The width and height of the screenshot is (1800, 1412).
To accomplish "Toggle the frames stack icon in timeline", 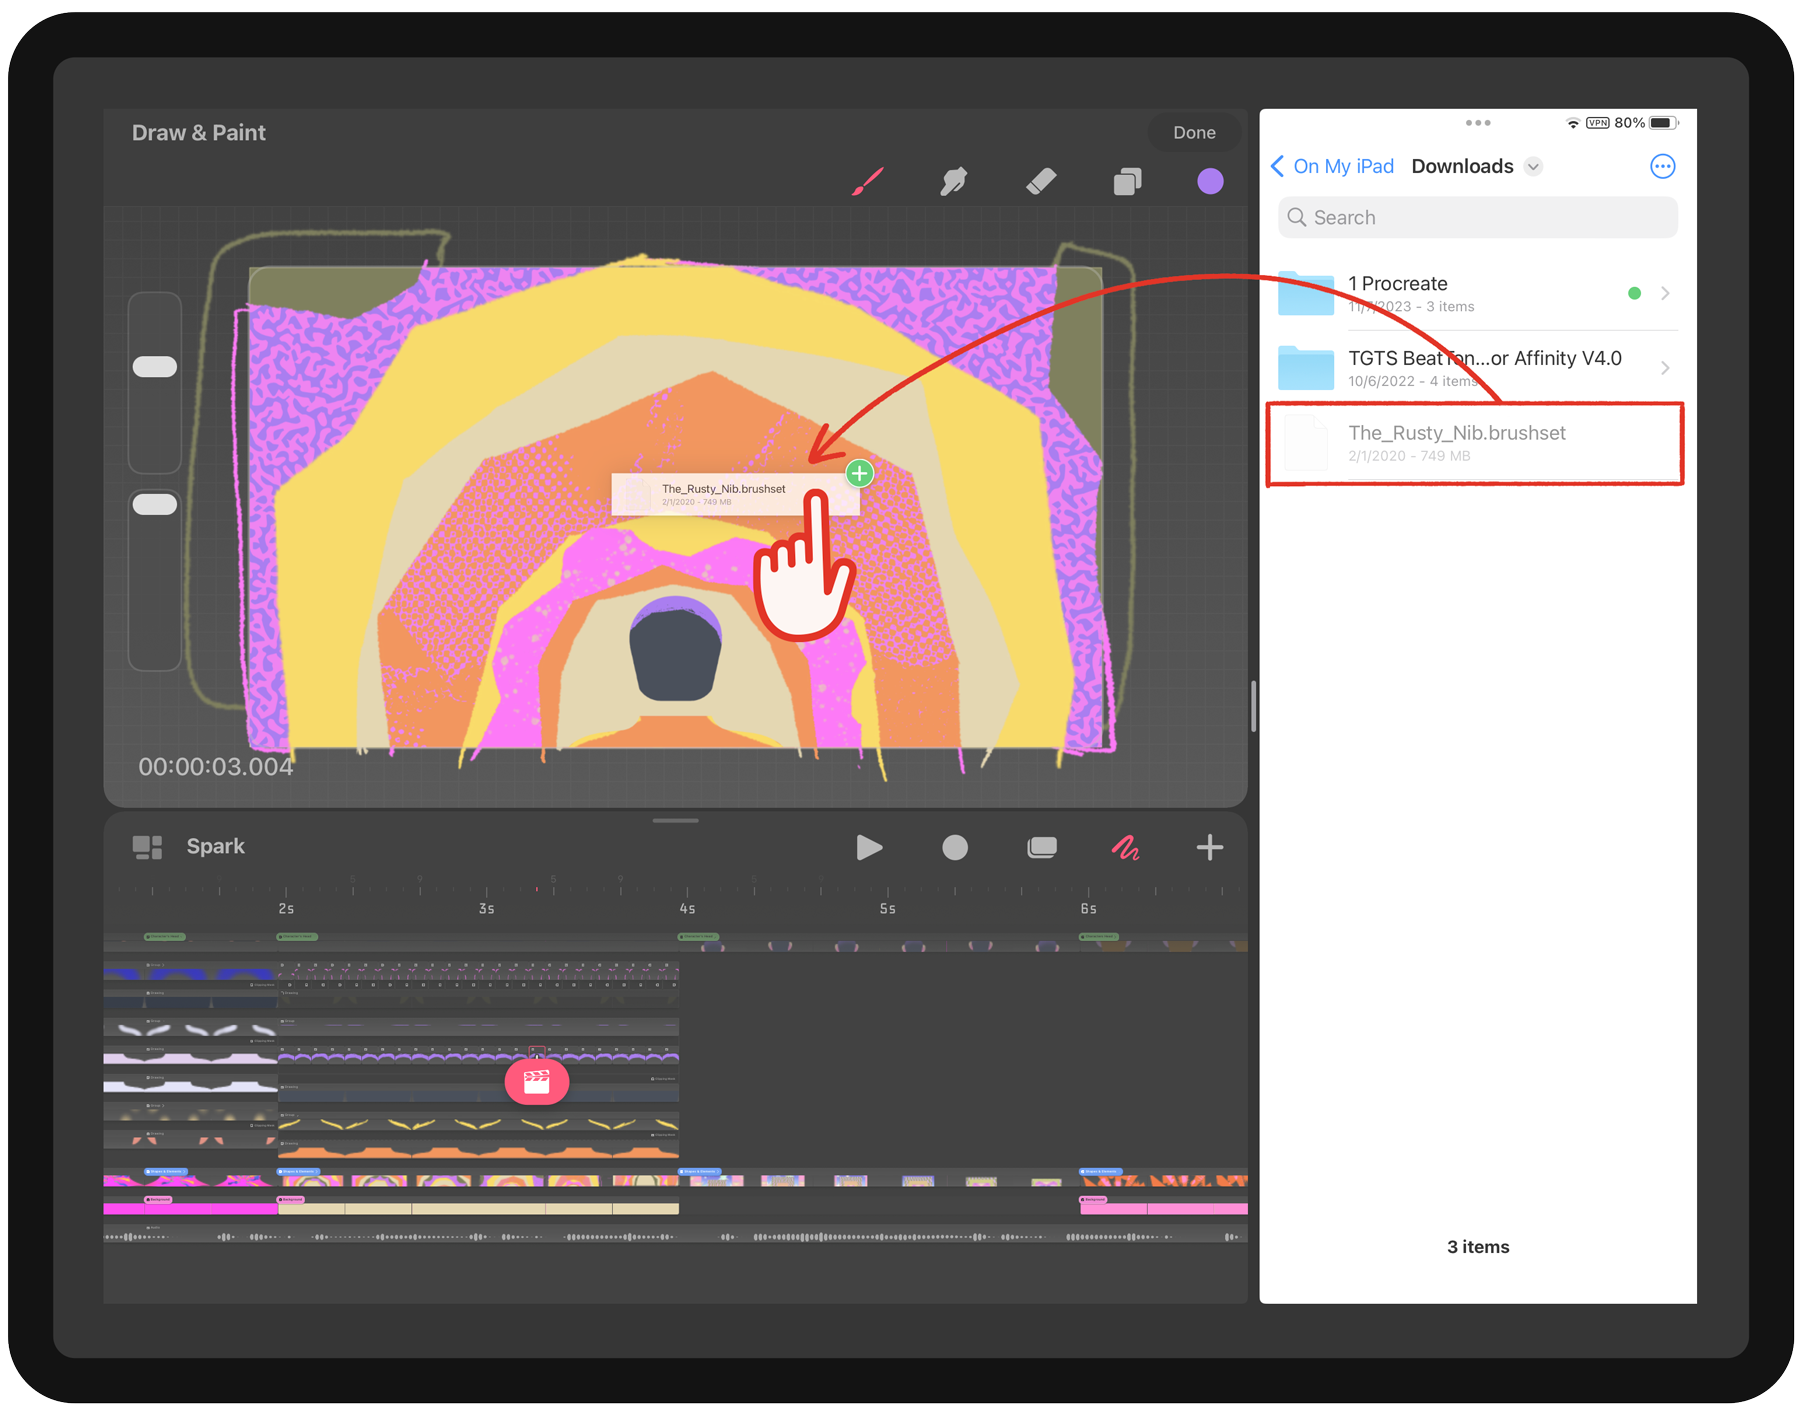I will pyautogui.click(x=1041, y=848).
